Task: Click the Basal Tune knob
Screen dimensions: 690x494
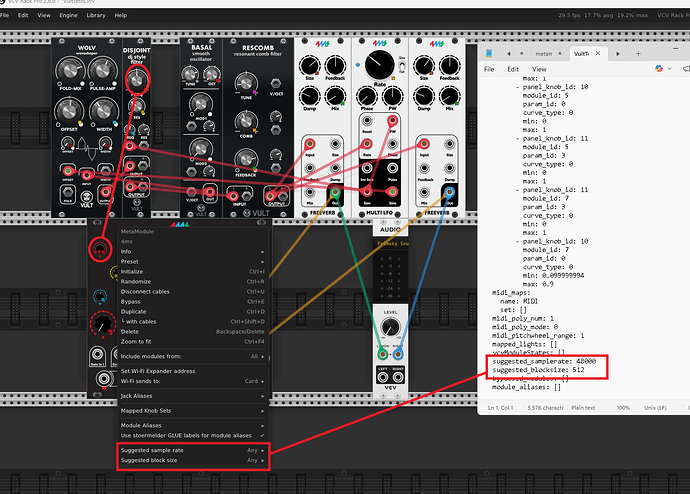Action: pos(190,74)
